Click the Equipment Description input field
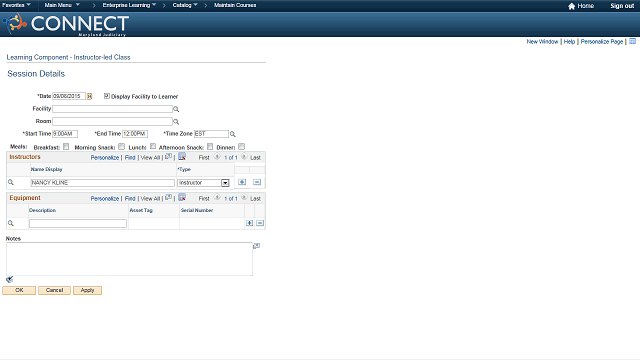The height and width of the screenshot is (360, 640). click(x=78, y=223)
